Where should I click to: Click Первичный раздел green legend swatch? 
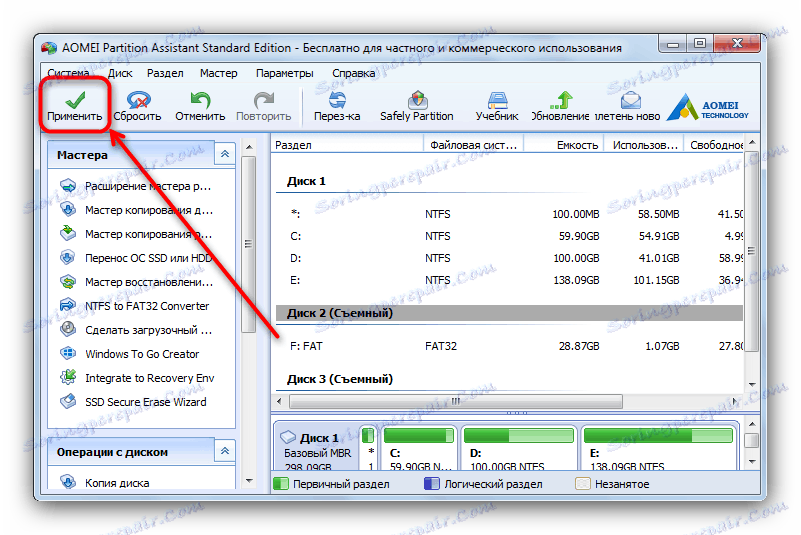tap(281, 484)
